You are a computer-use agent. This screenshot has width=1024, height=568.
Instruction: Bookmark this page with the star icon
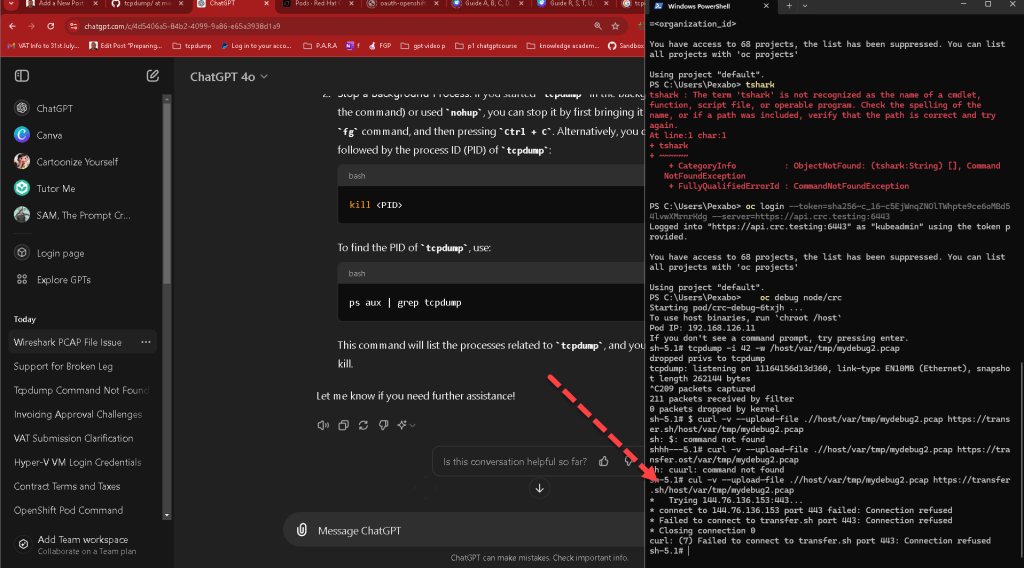click(x=615, y=26)
